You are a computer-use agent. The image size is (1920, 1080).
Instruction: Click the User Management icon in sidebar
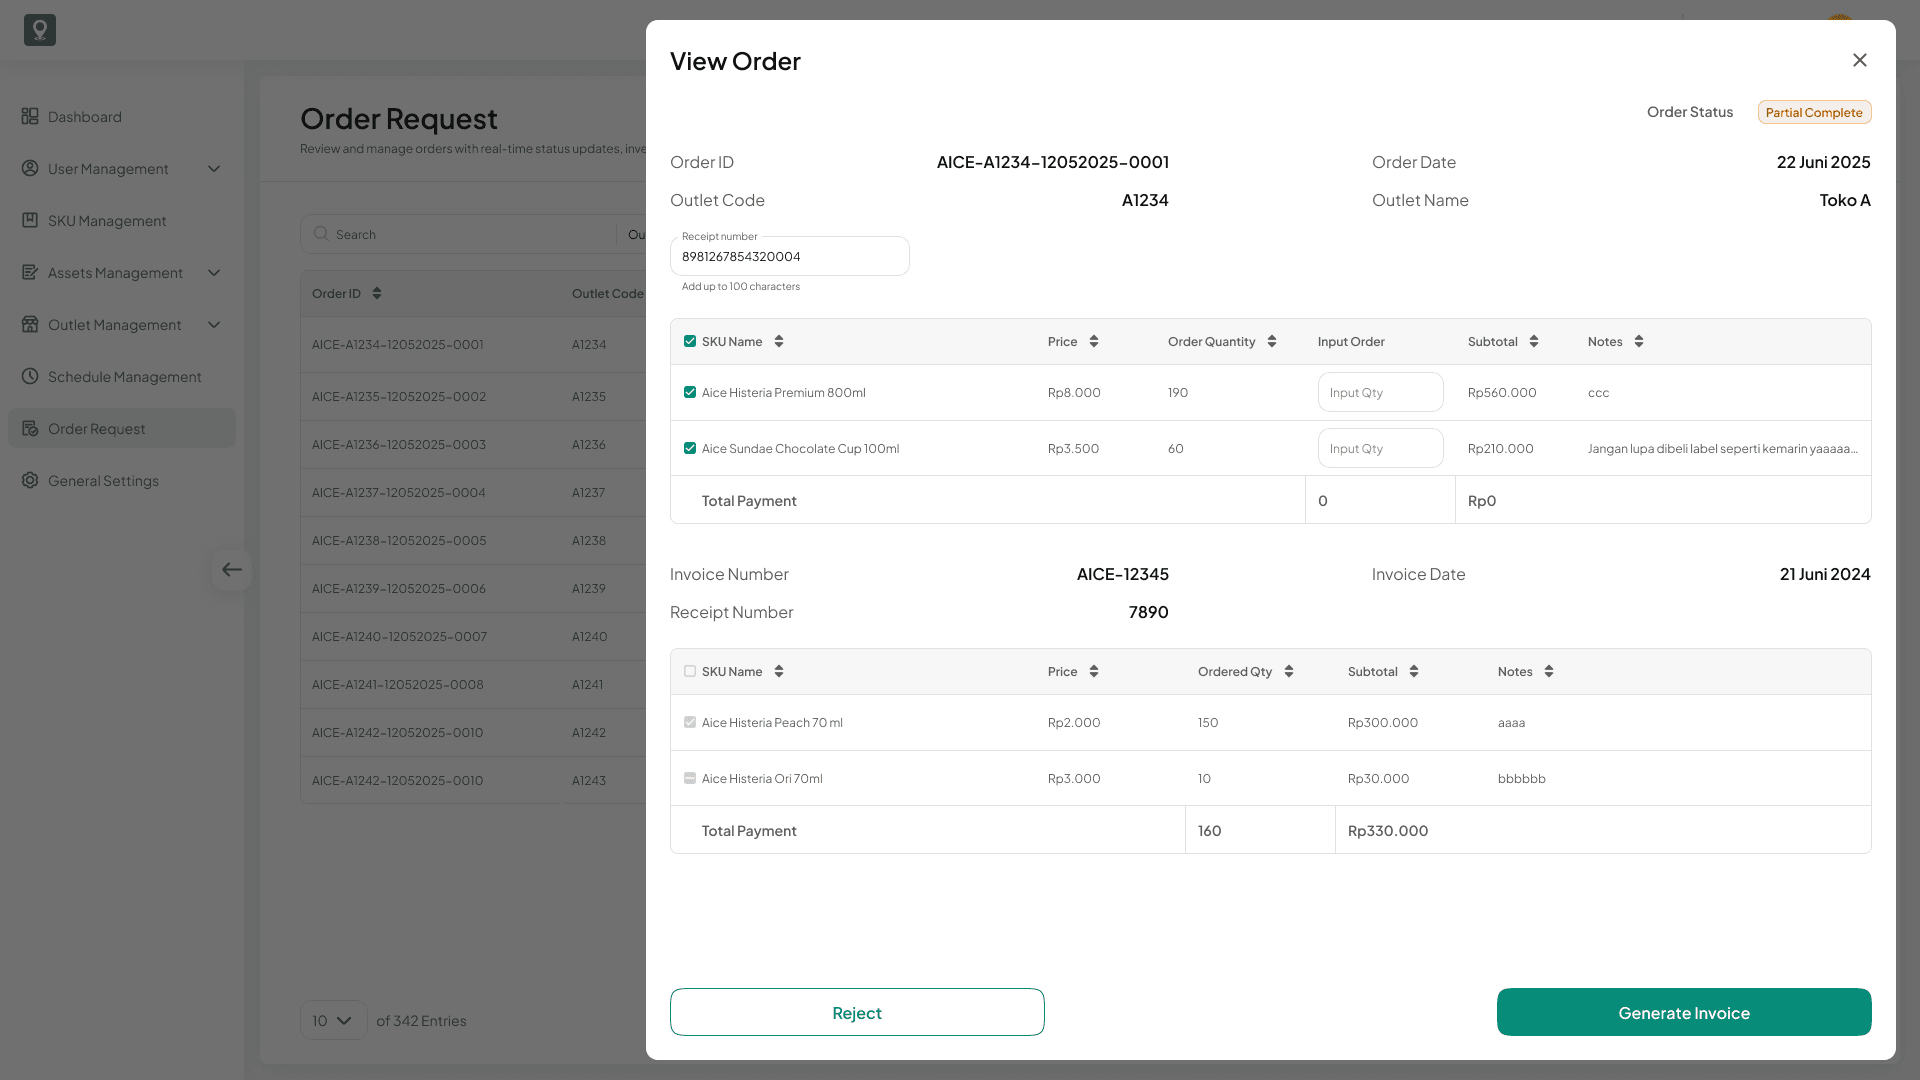(30, 168)
